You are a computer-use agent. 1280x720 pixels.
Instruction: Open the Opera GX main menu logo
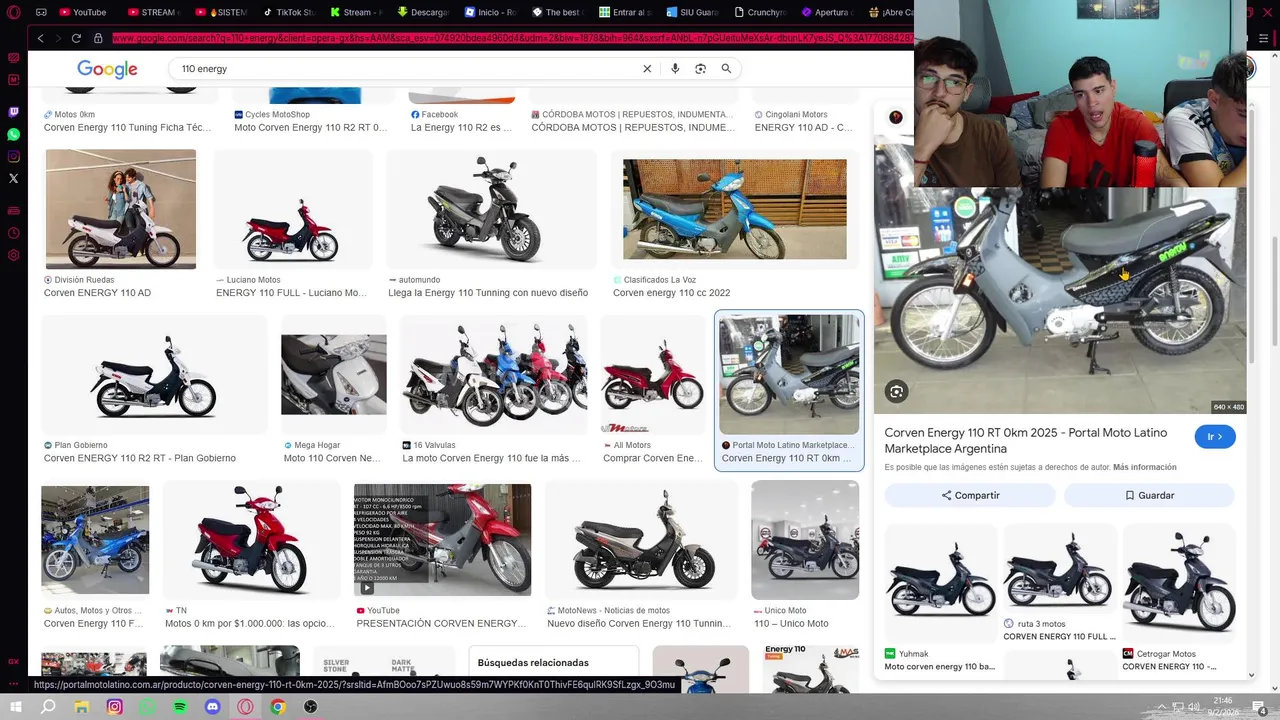(13, 12)
